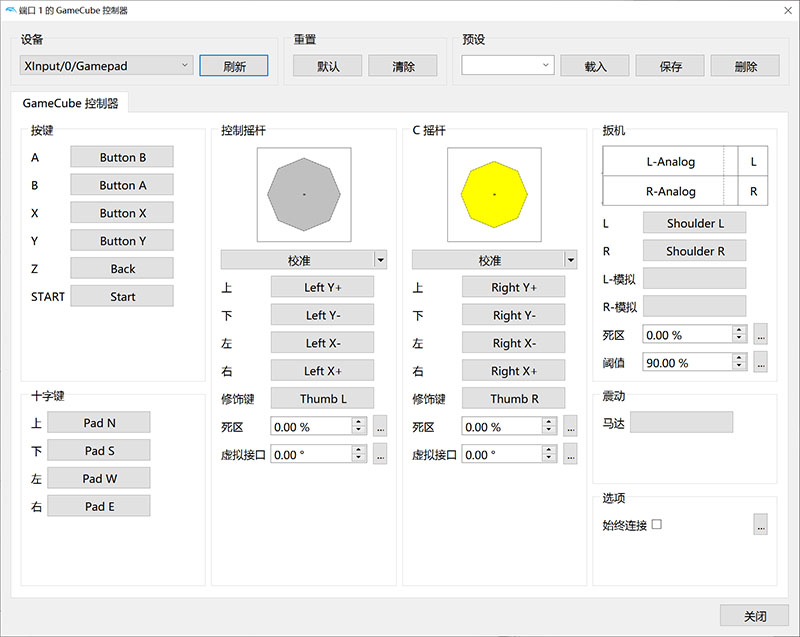Click the ellipsis next to 始终连接
The image size is (800, 637).
pos(760,524)
